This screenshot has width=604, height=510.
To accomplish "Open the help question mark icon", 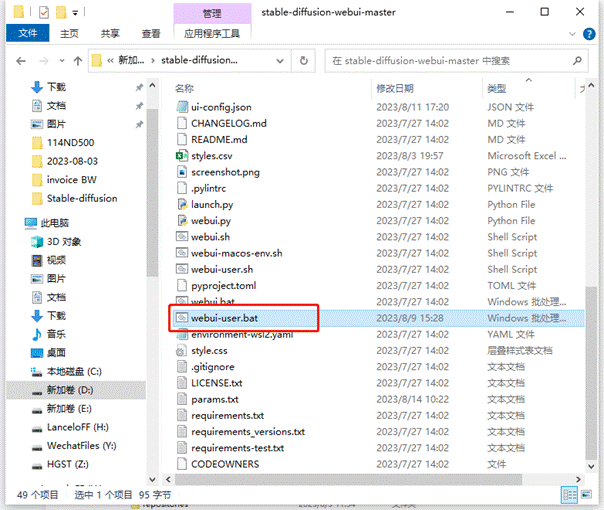I will (x=587, y=34).
